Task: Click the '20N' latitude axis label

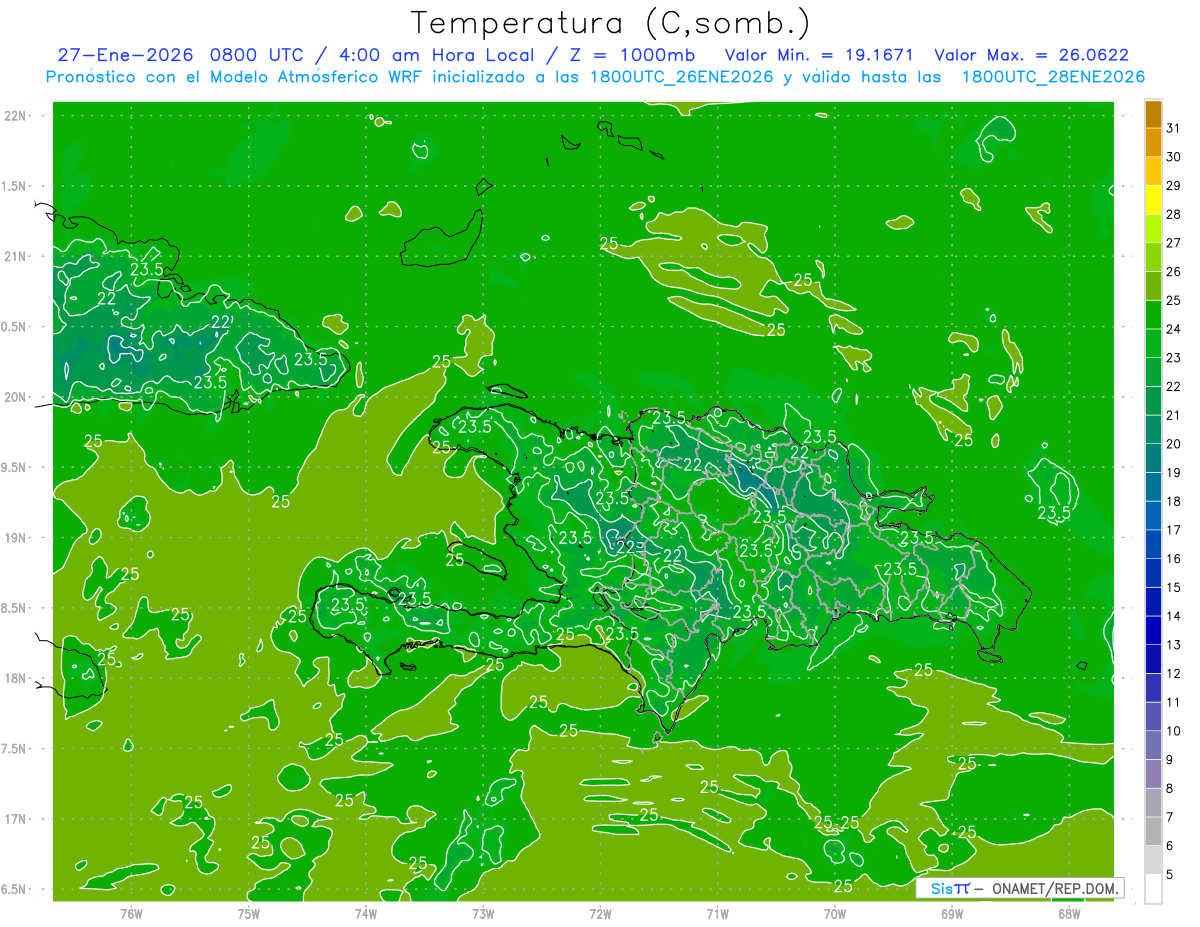Action: (x=16, y=397)
